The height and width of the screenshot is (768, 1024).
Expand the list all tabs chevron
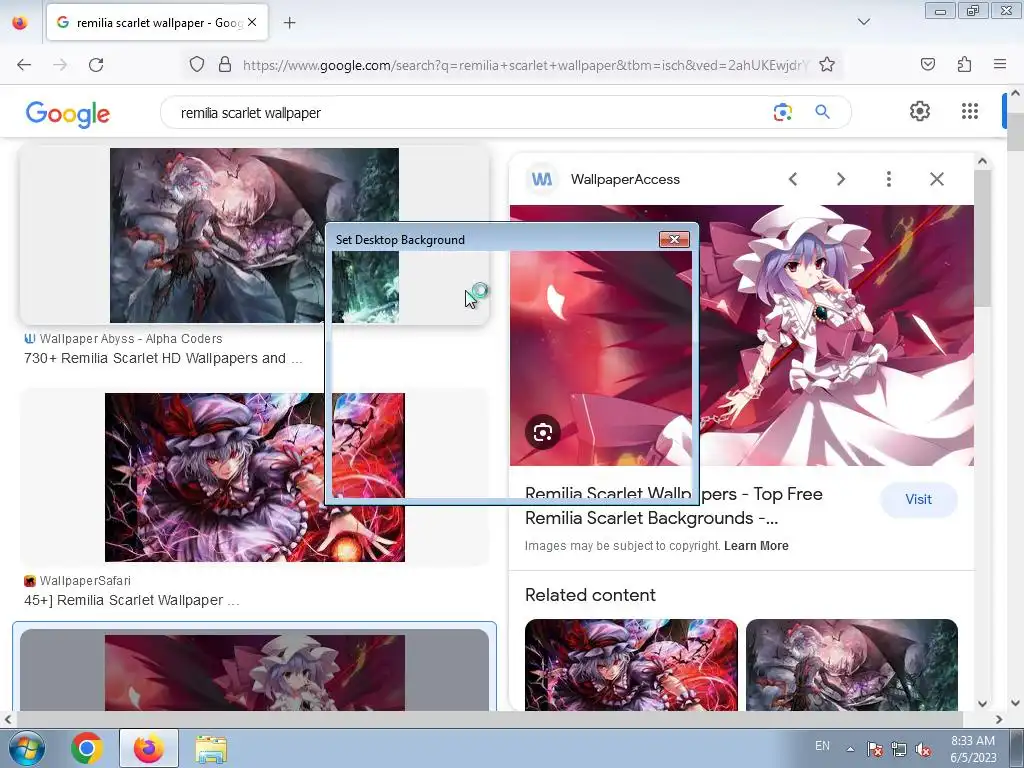pos(863,22)
